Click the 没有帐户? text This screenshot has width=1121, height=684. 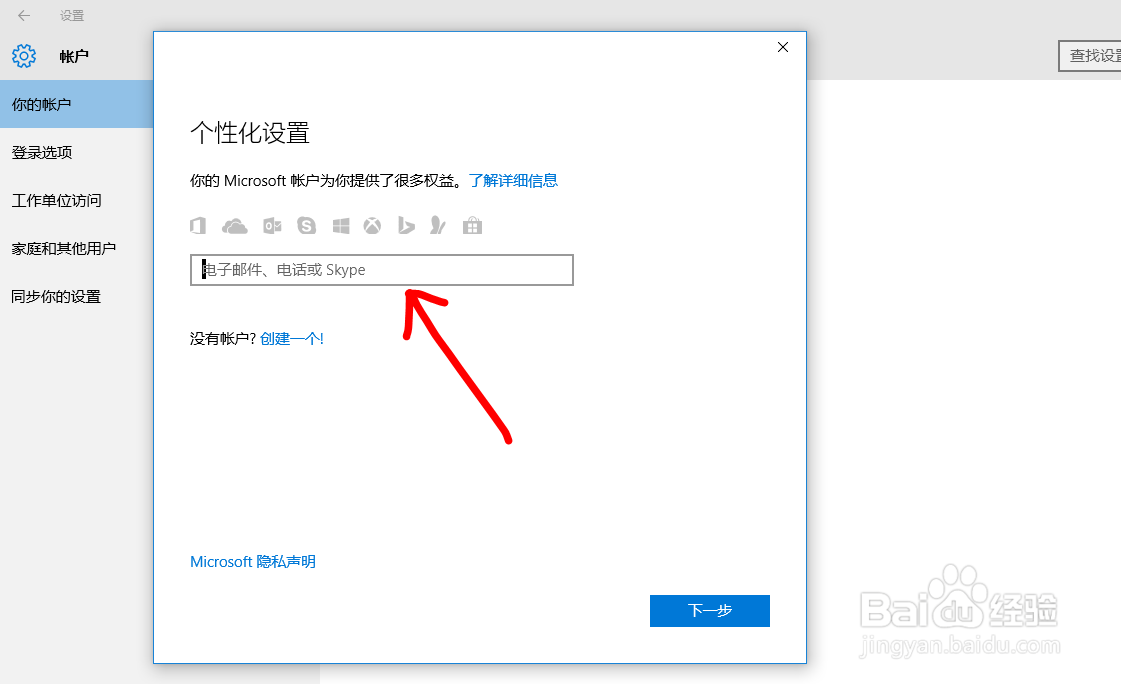click(222, 339)
